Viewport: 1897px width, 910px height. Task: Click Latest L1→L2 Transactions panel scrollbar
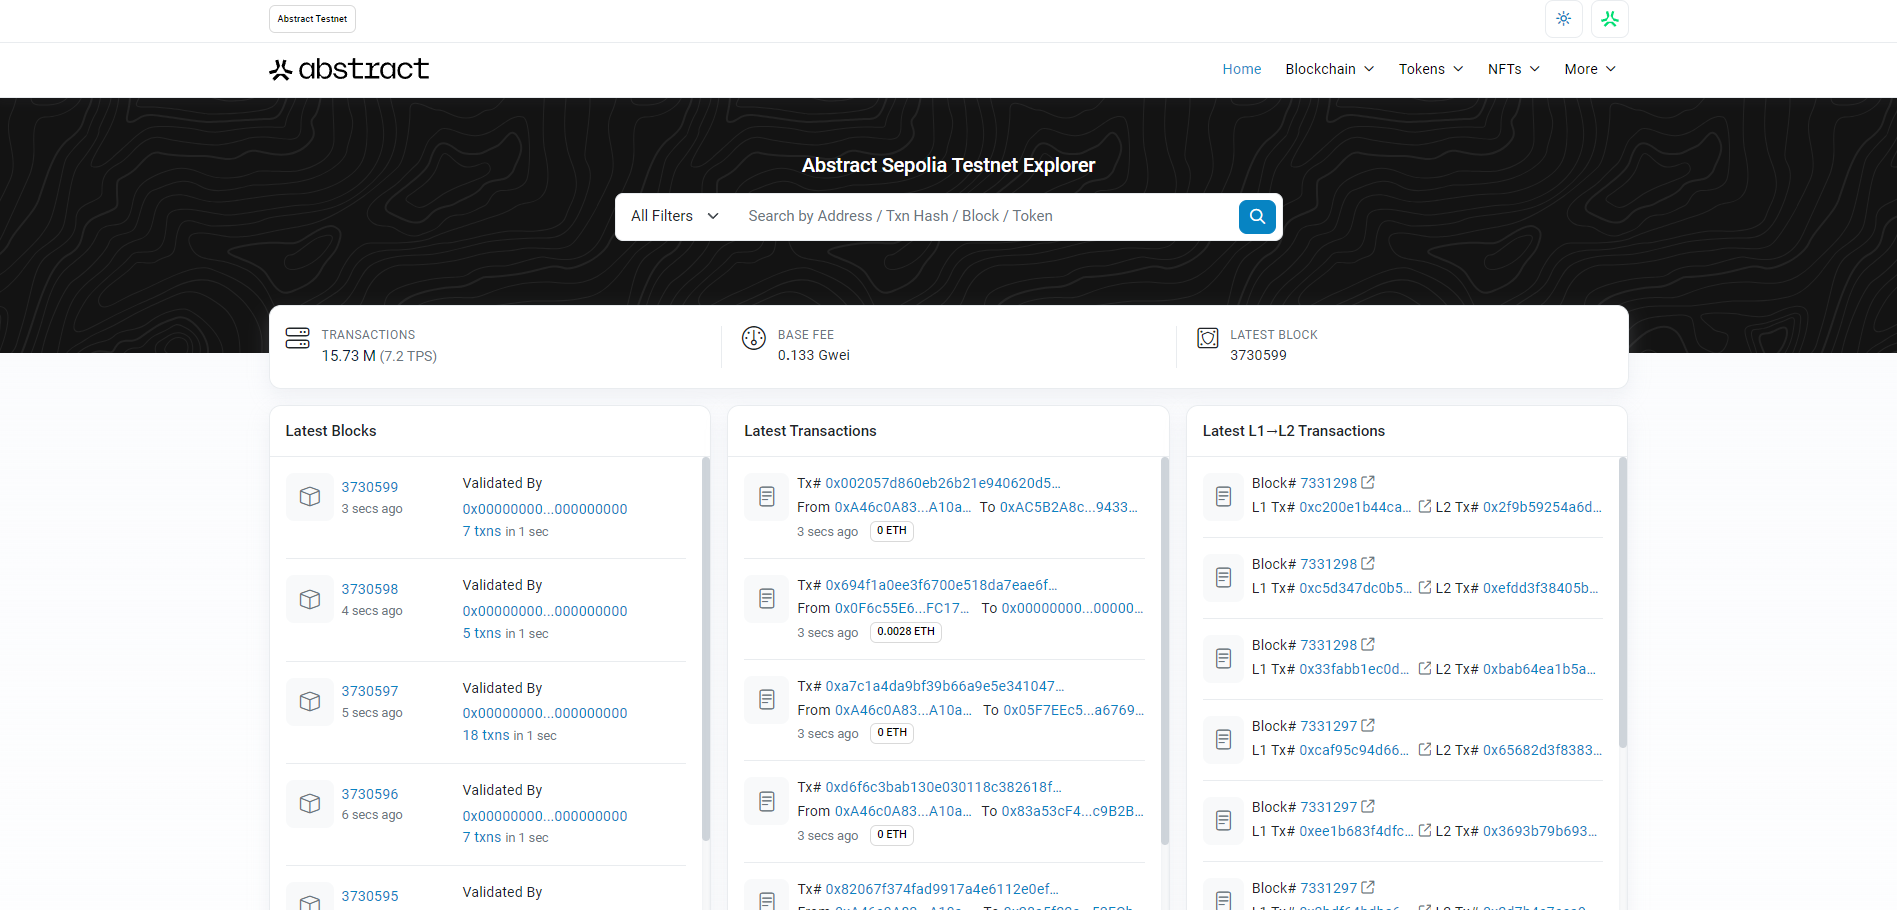click(1622, 602)
